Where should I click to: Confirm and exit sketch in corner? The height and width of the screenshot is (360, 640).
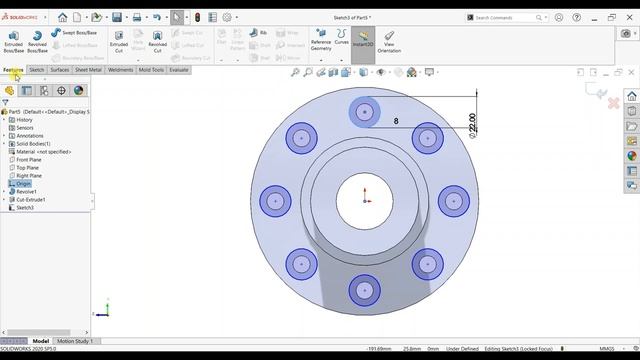tap(596, 90)
